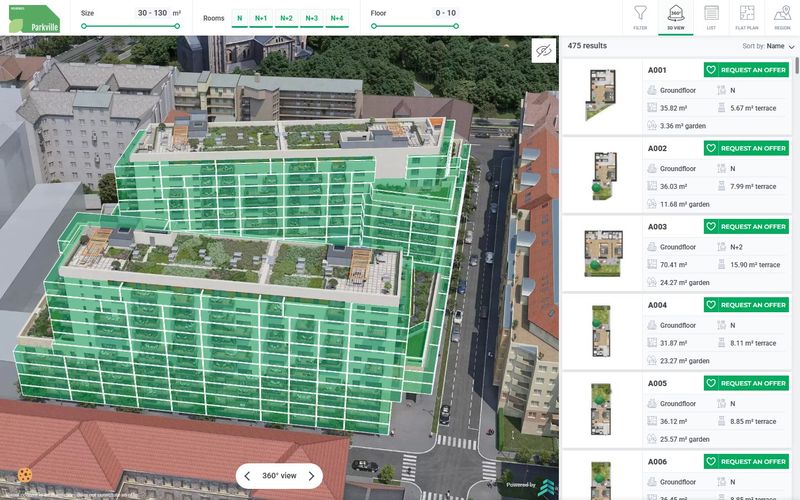
Task: Request an offer for apartment A005
Action: 746,383
